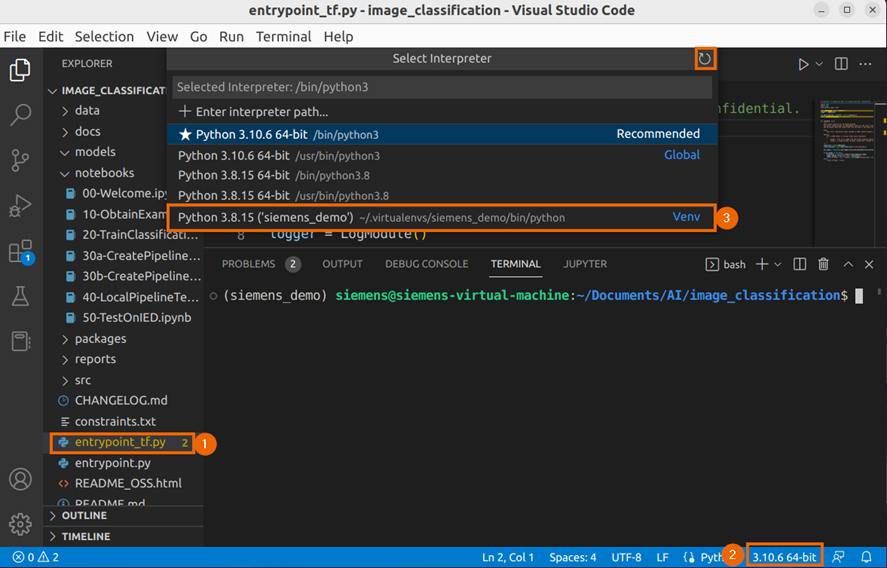Open the Run and Debug view
The width and height of the screenshot is (887, 568).
point(20,206)
